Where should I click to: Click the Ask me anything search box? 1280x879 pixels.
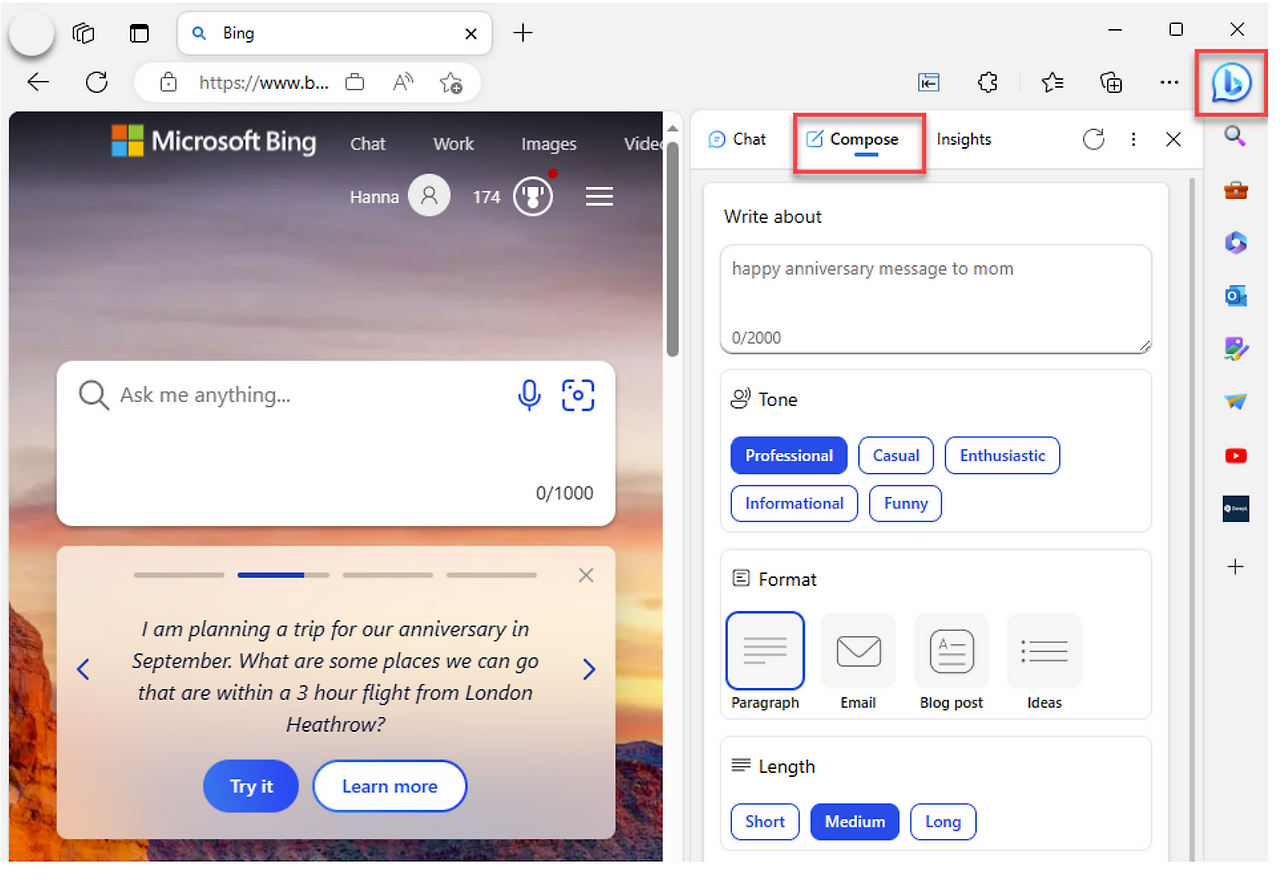336,443
